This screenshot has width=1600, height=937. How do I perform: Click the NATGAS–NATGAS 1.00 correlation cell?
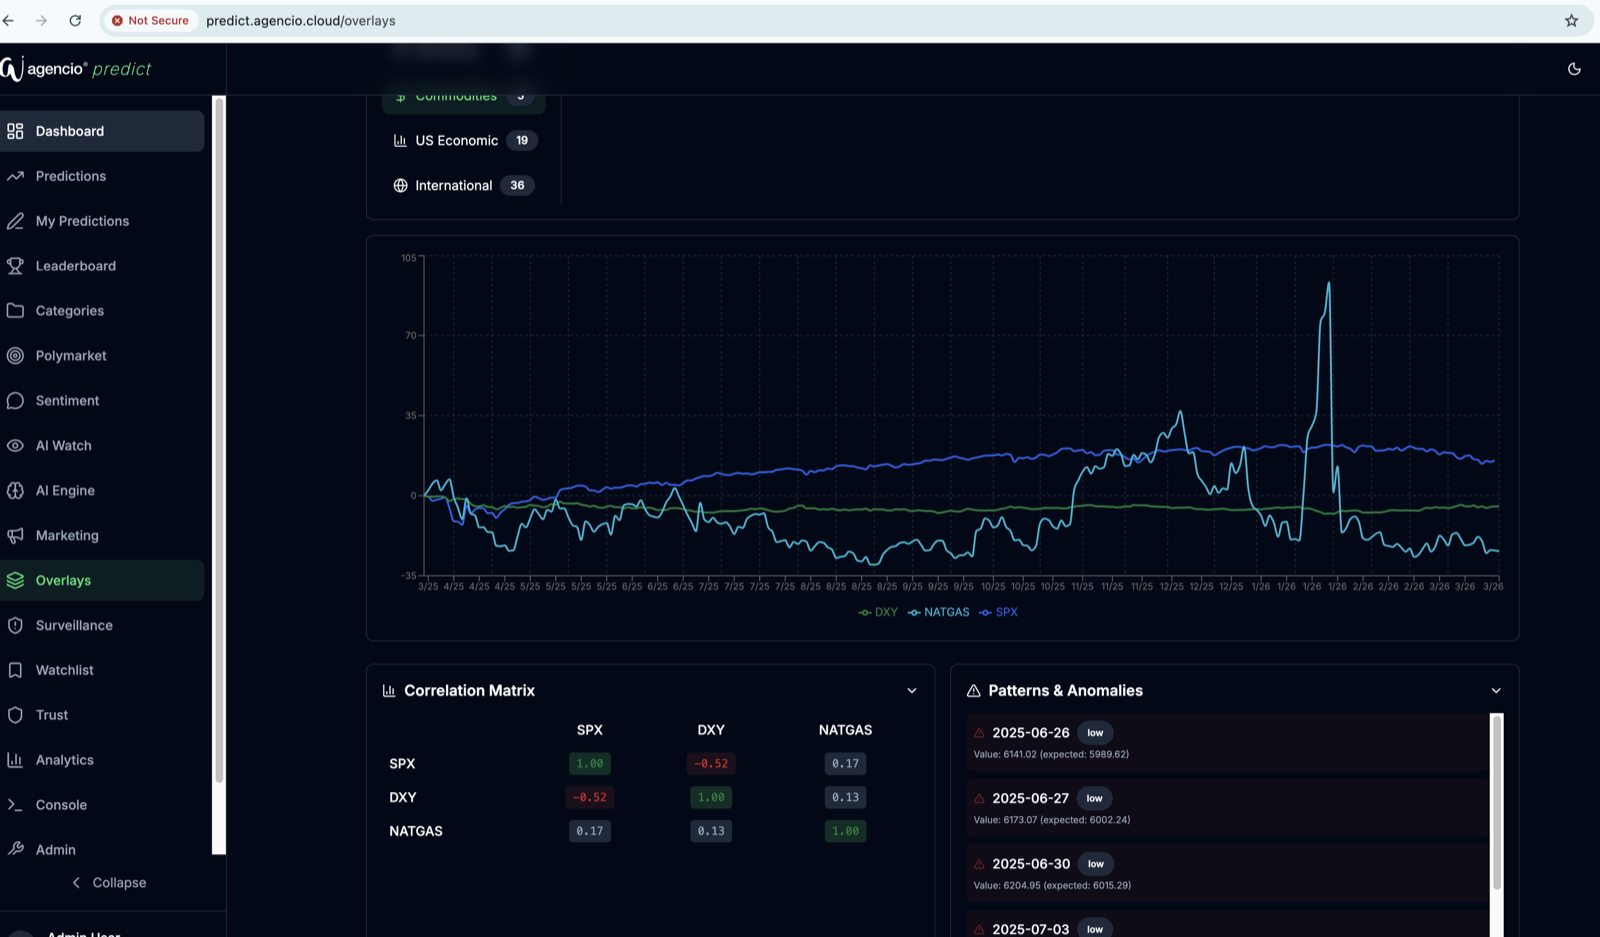coord(845,831)
